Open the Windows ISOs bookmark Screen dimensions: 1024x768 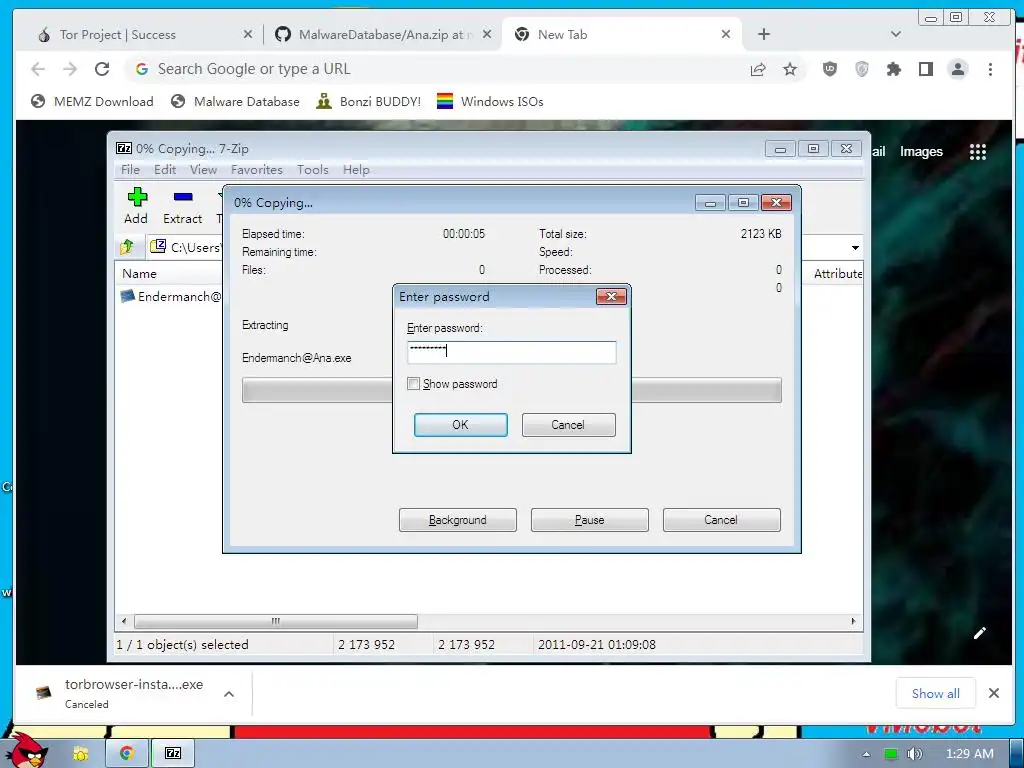coord(490,102)
